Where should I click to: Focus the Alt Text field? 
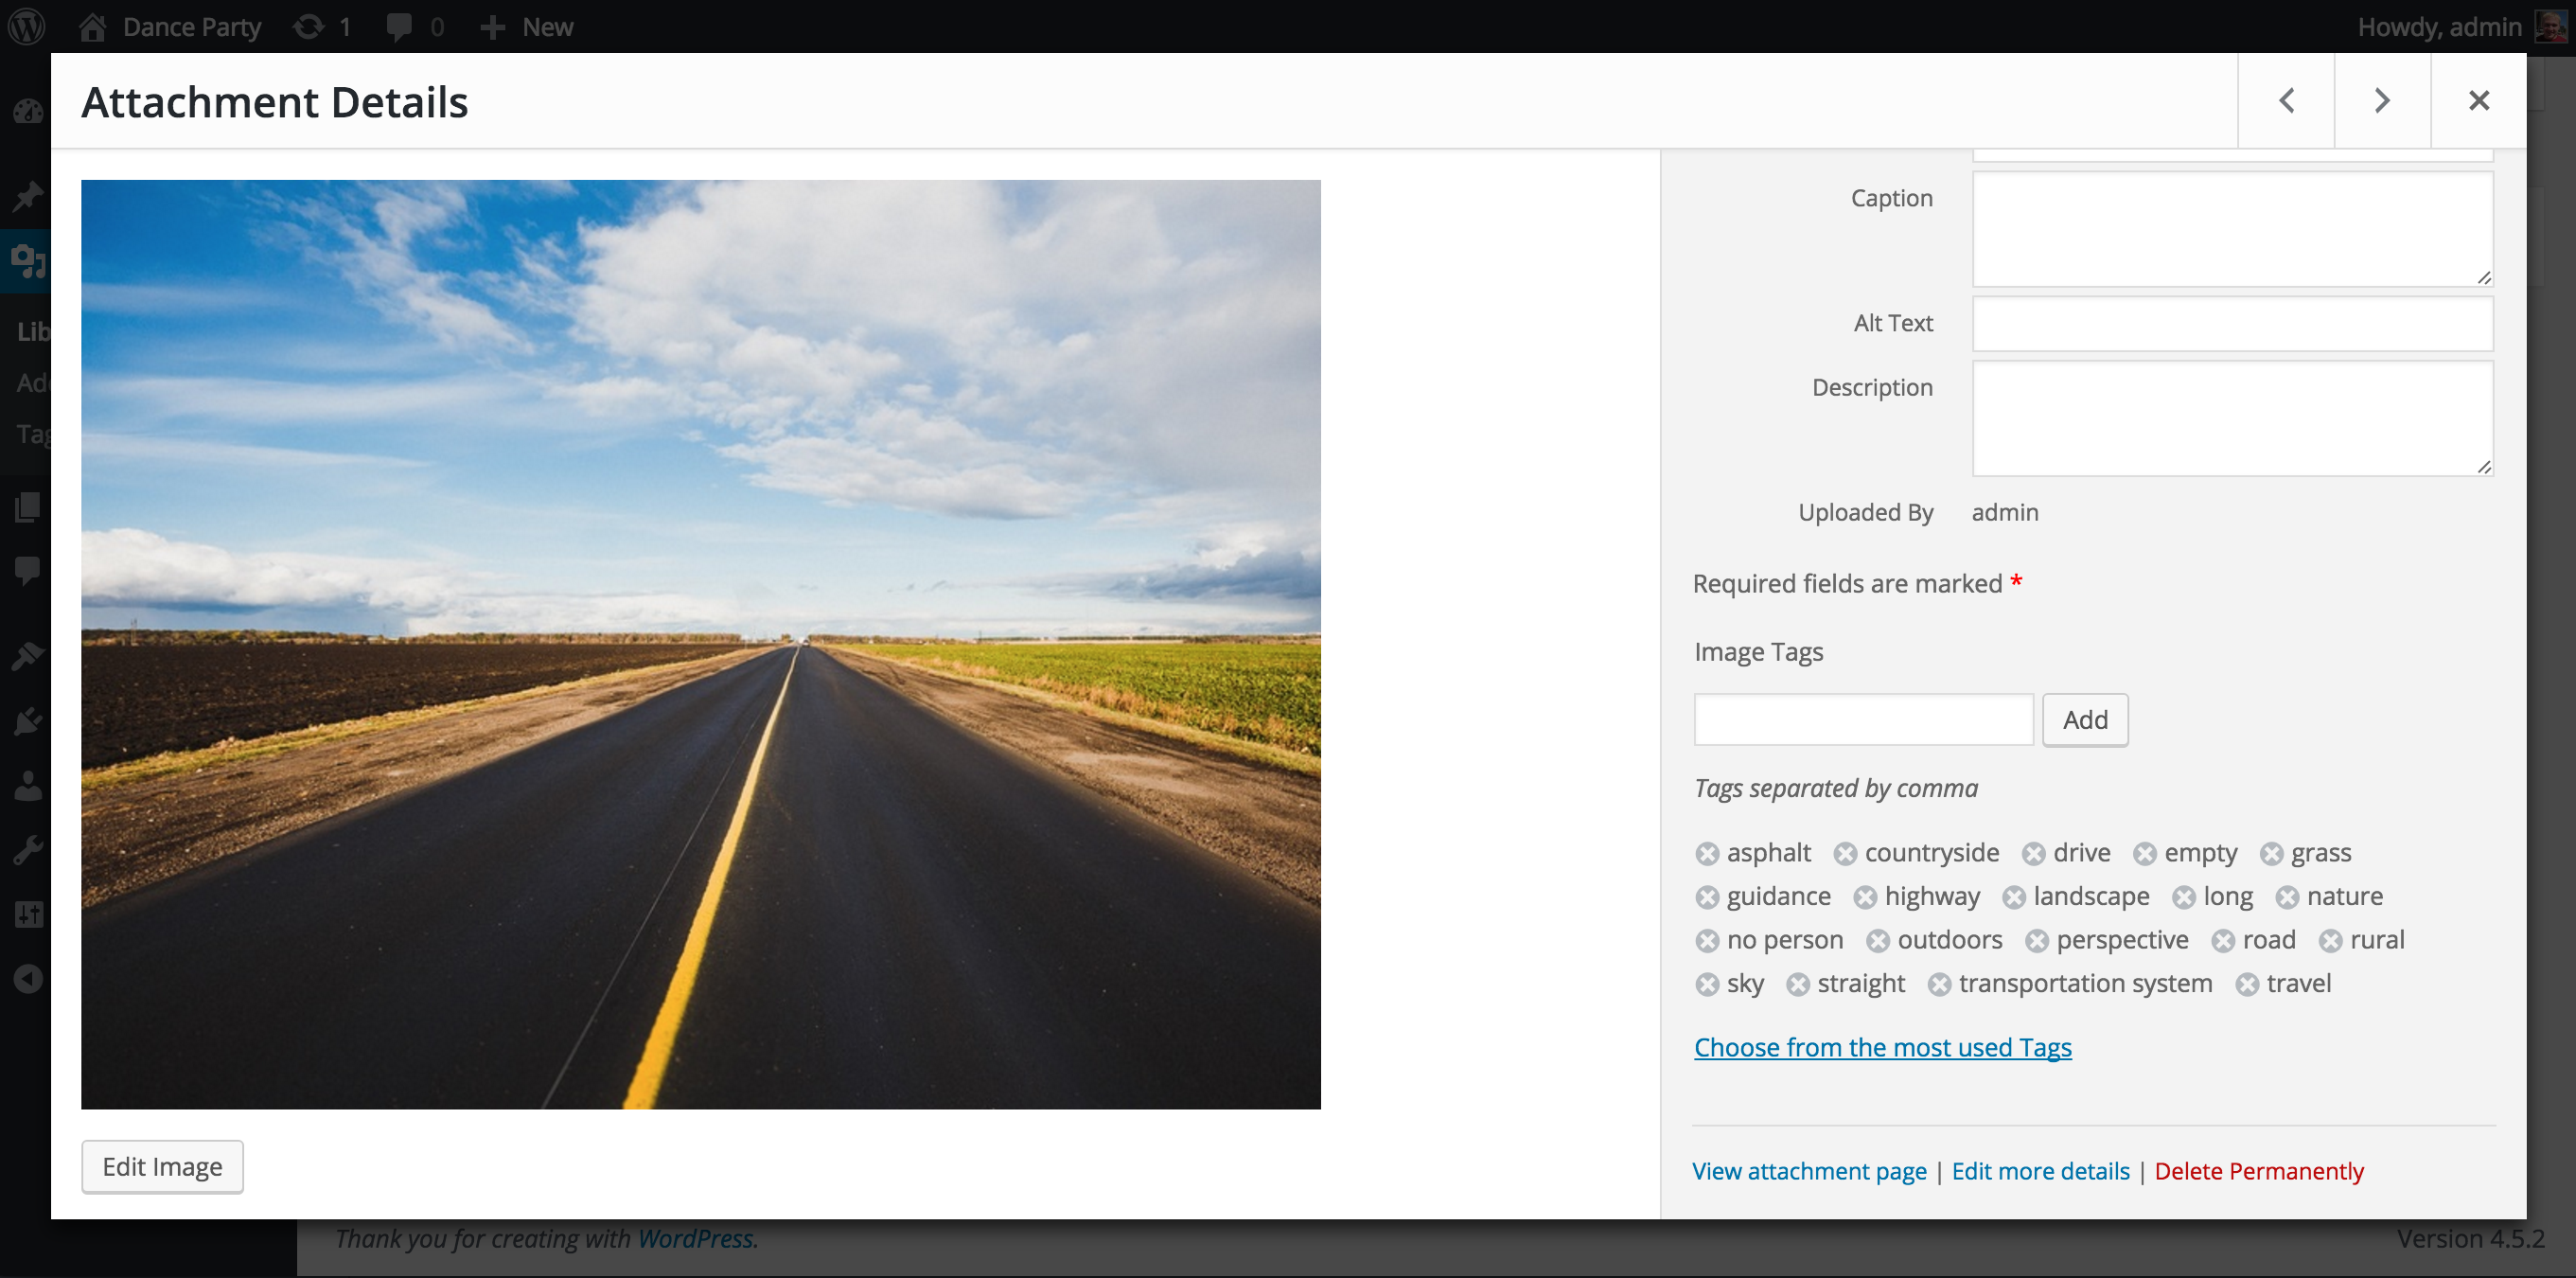tap(2232, 323)
